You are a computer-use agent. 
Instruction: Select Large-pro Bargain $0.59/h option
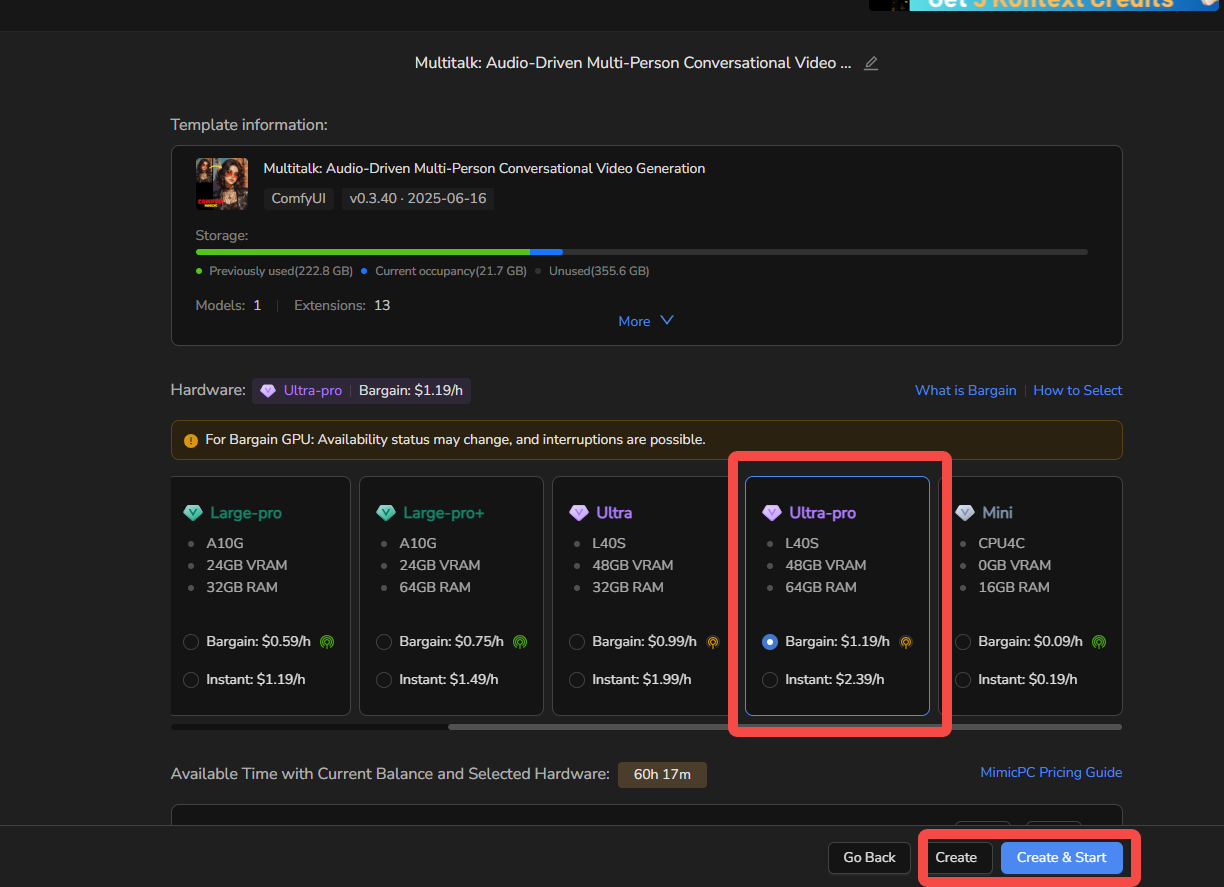[191, 642]
